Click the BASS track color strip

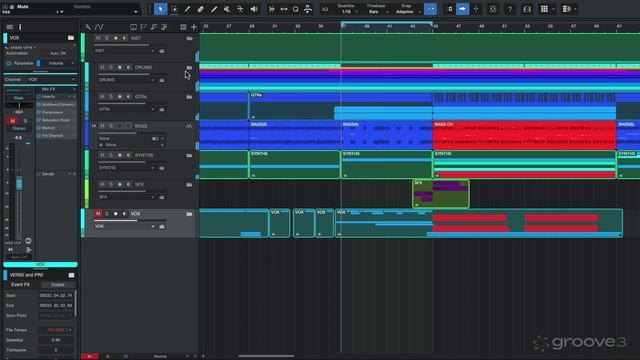[87, 135]
